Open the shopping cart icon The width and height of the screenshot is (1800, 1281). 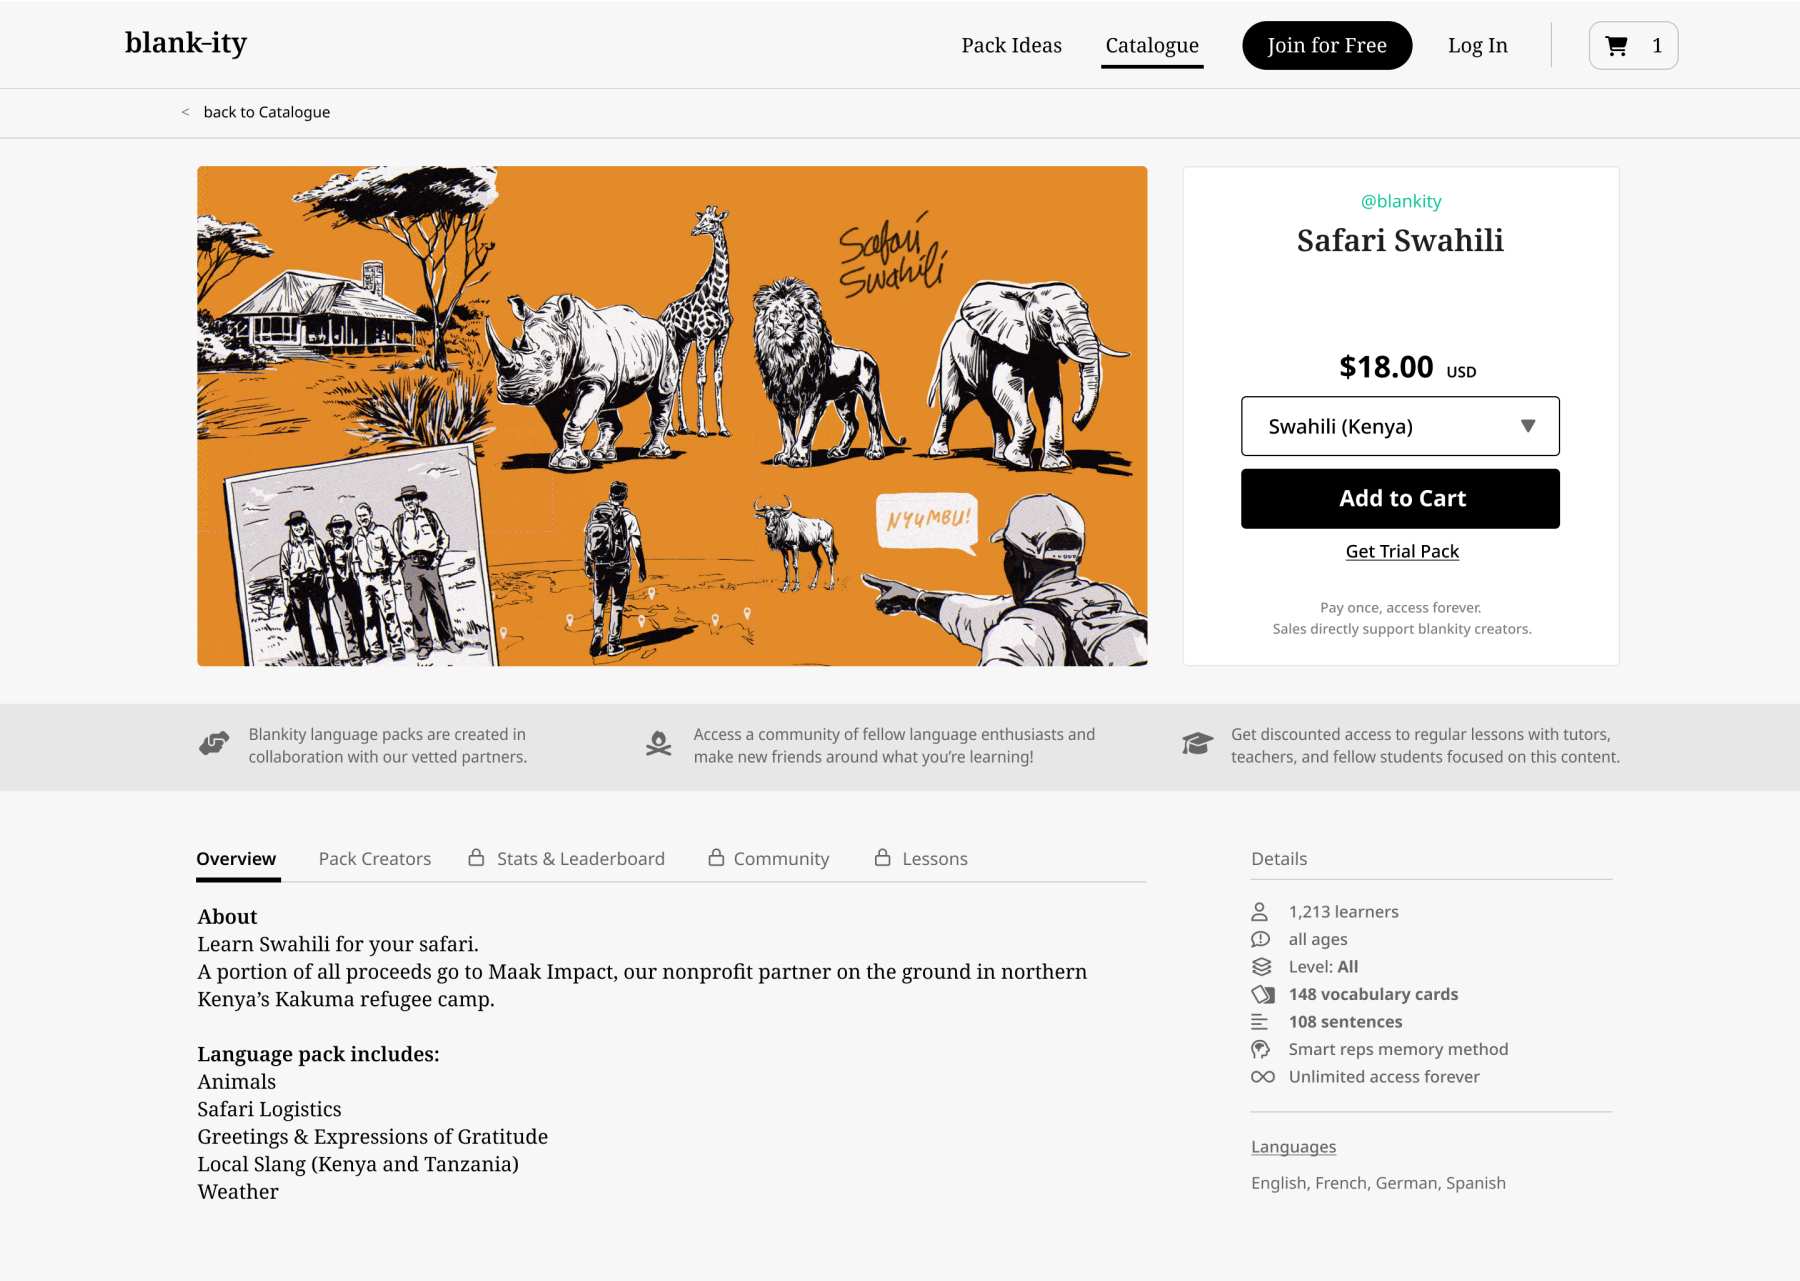[x=1616, y=46]
